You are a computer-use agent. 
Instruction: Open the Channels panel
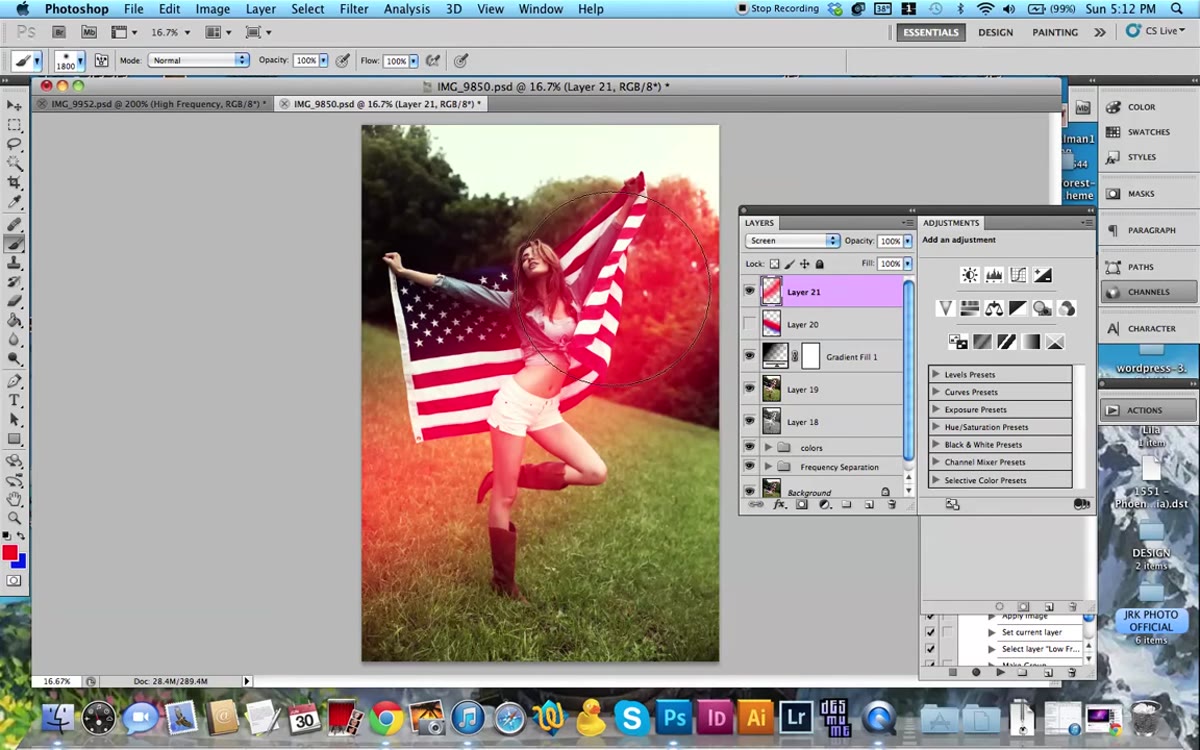click(1148, 292)
